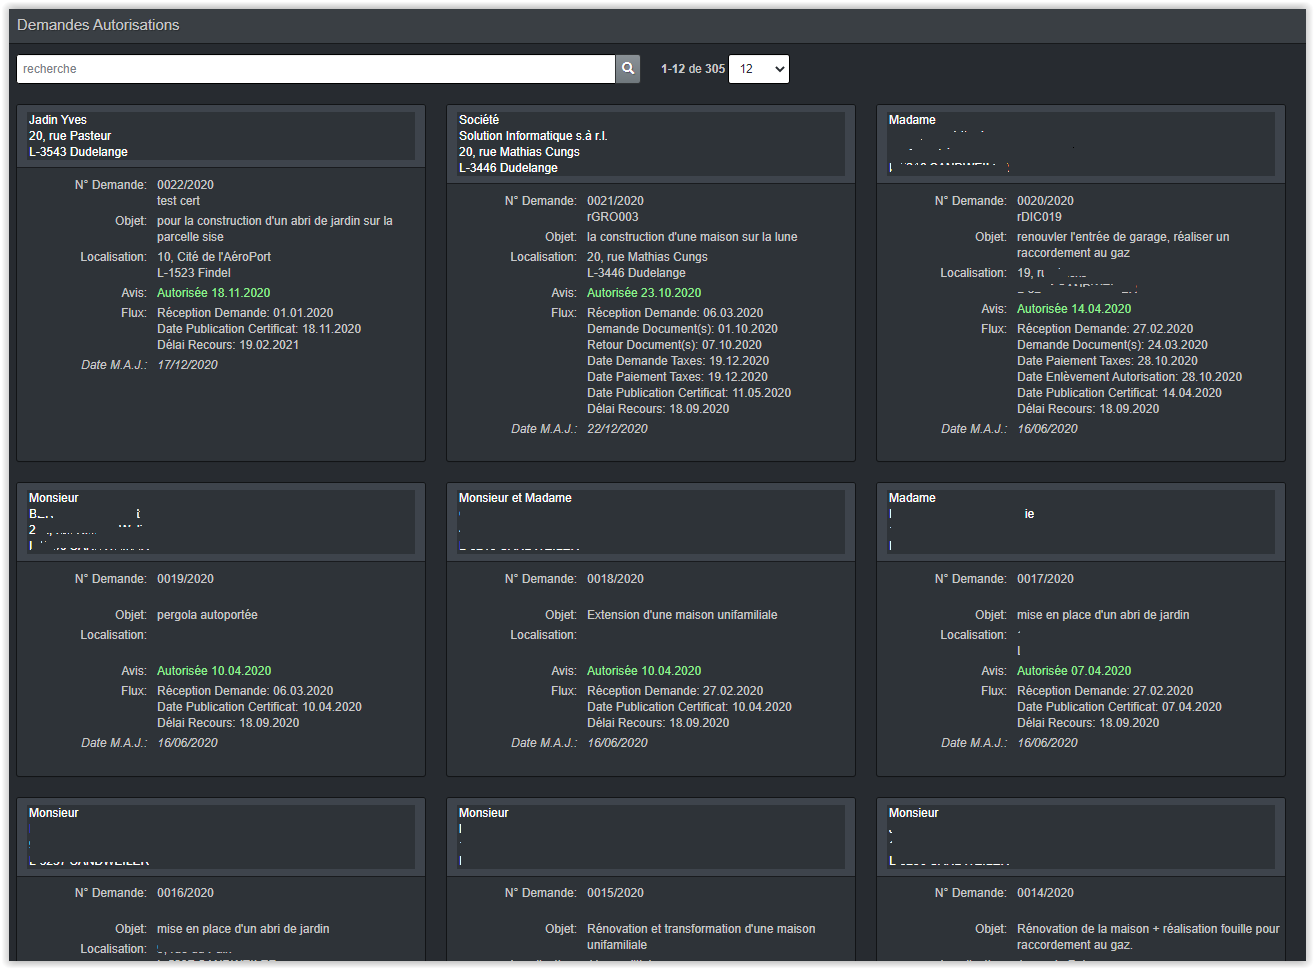
Task: Click 'Autorisée 23.10.2020' status
Action: tap(644, 293)
